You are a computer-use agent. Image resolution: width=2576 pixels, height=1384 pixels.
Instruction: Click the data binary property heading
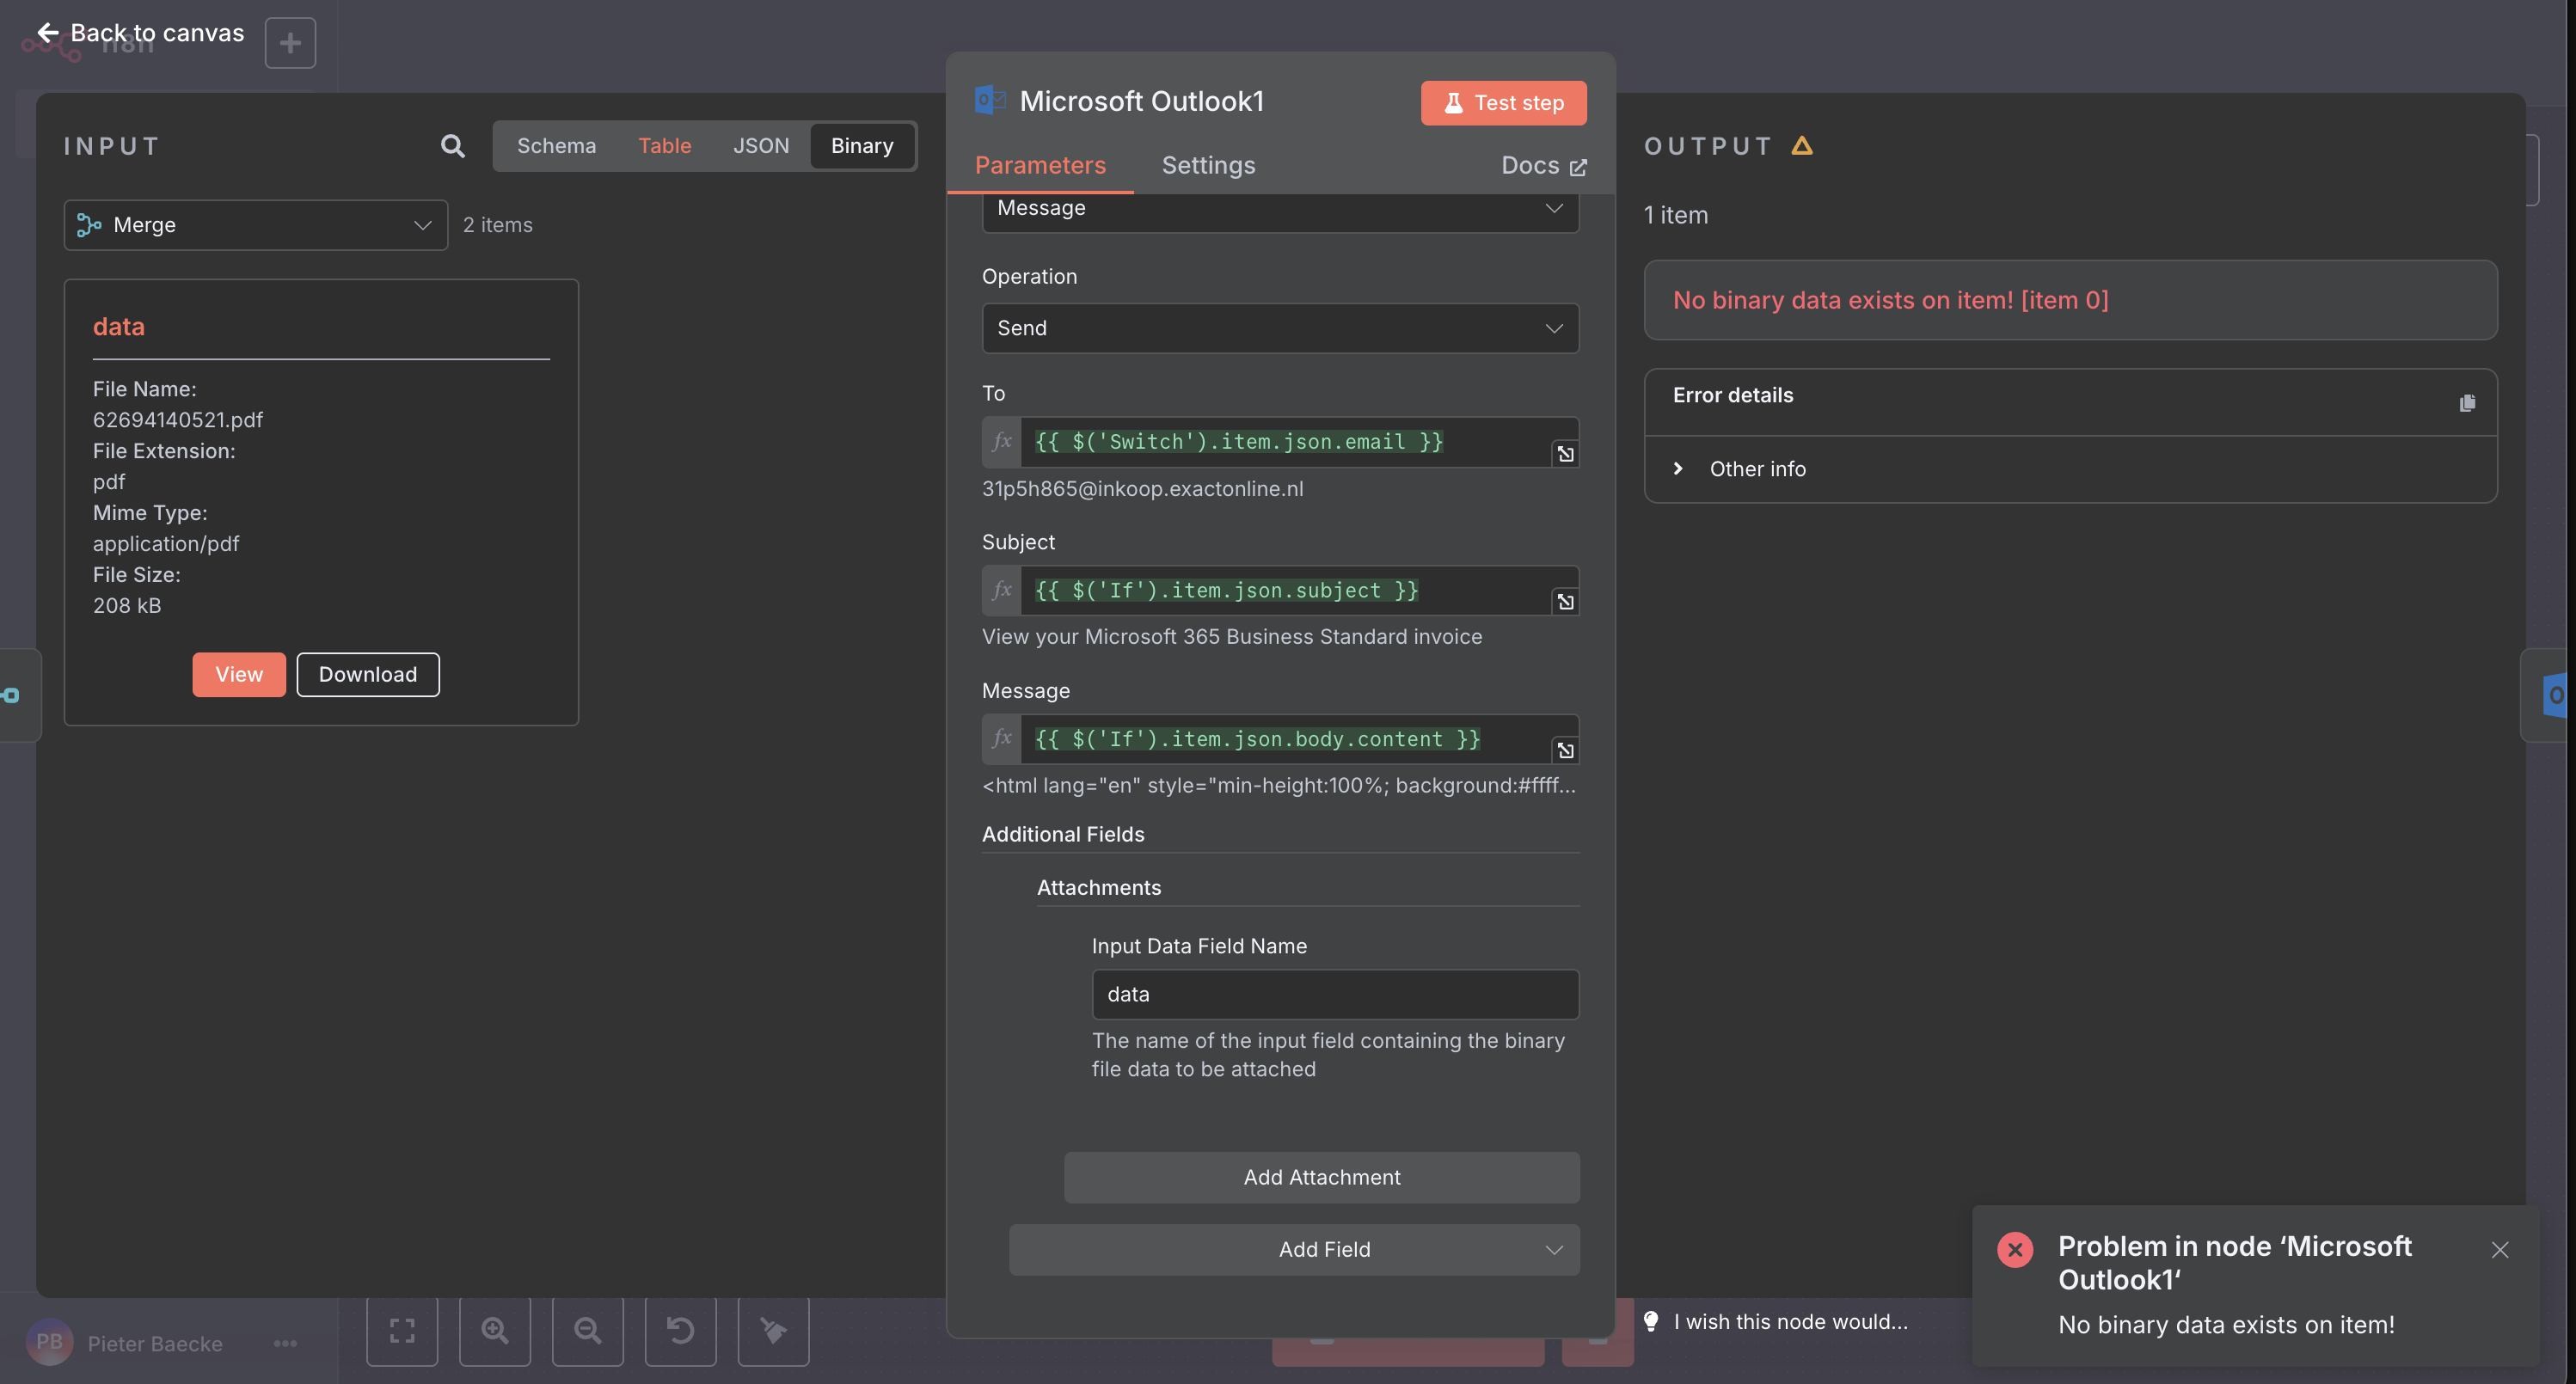119,327
